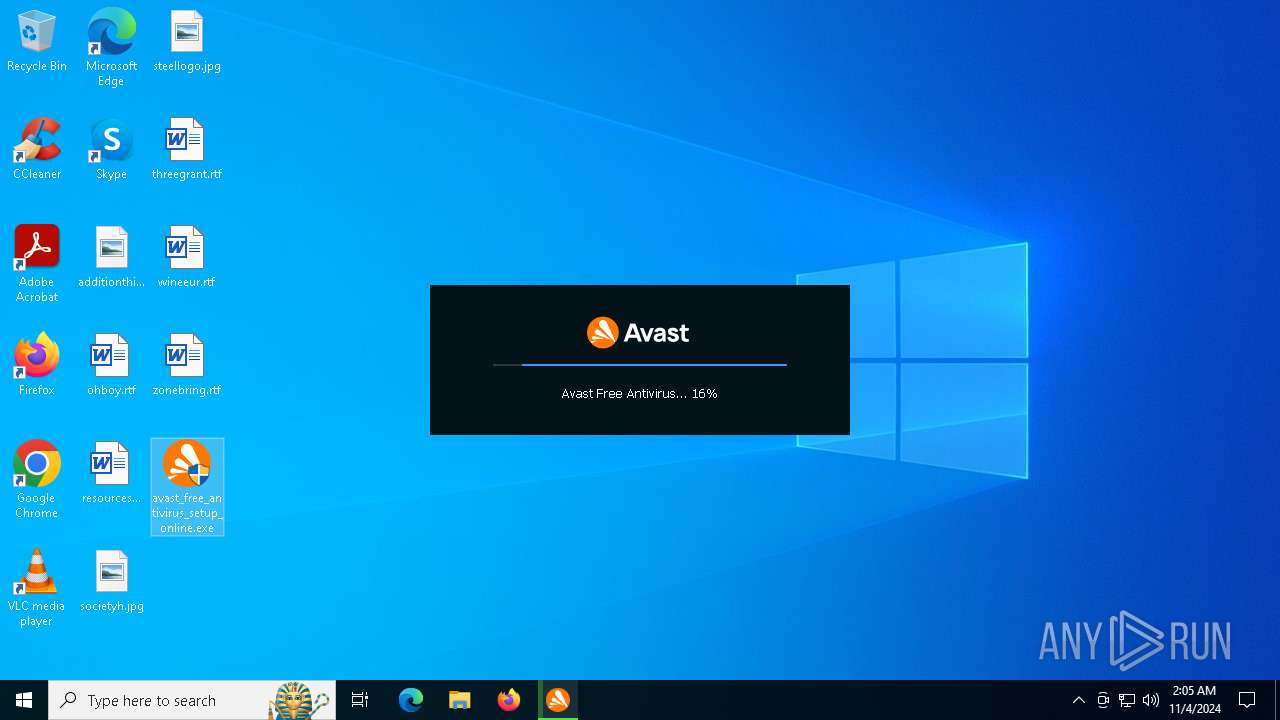Screen dimensions: 1280x720
Task: Select the Google Chrome desktop shortcut
Action: [x=37, y=480]
